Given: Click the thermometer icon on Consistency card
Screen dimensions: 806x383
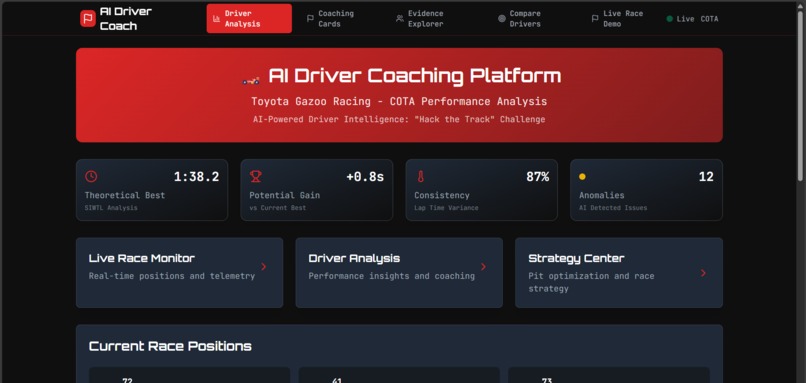Looking at the screenshot, I should pyautogui.click(x=420, y=176).
